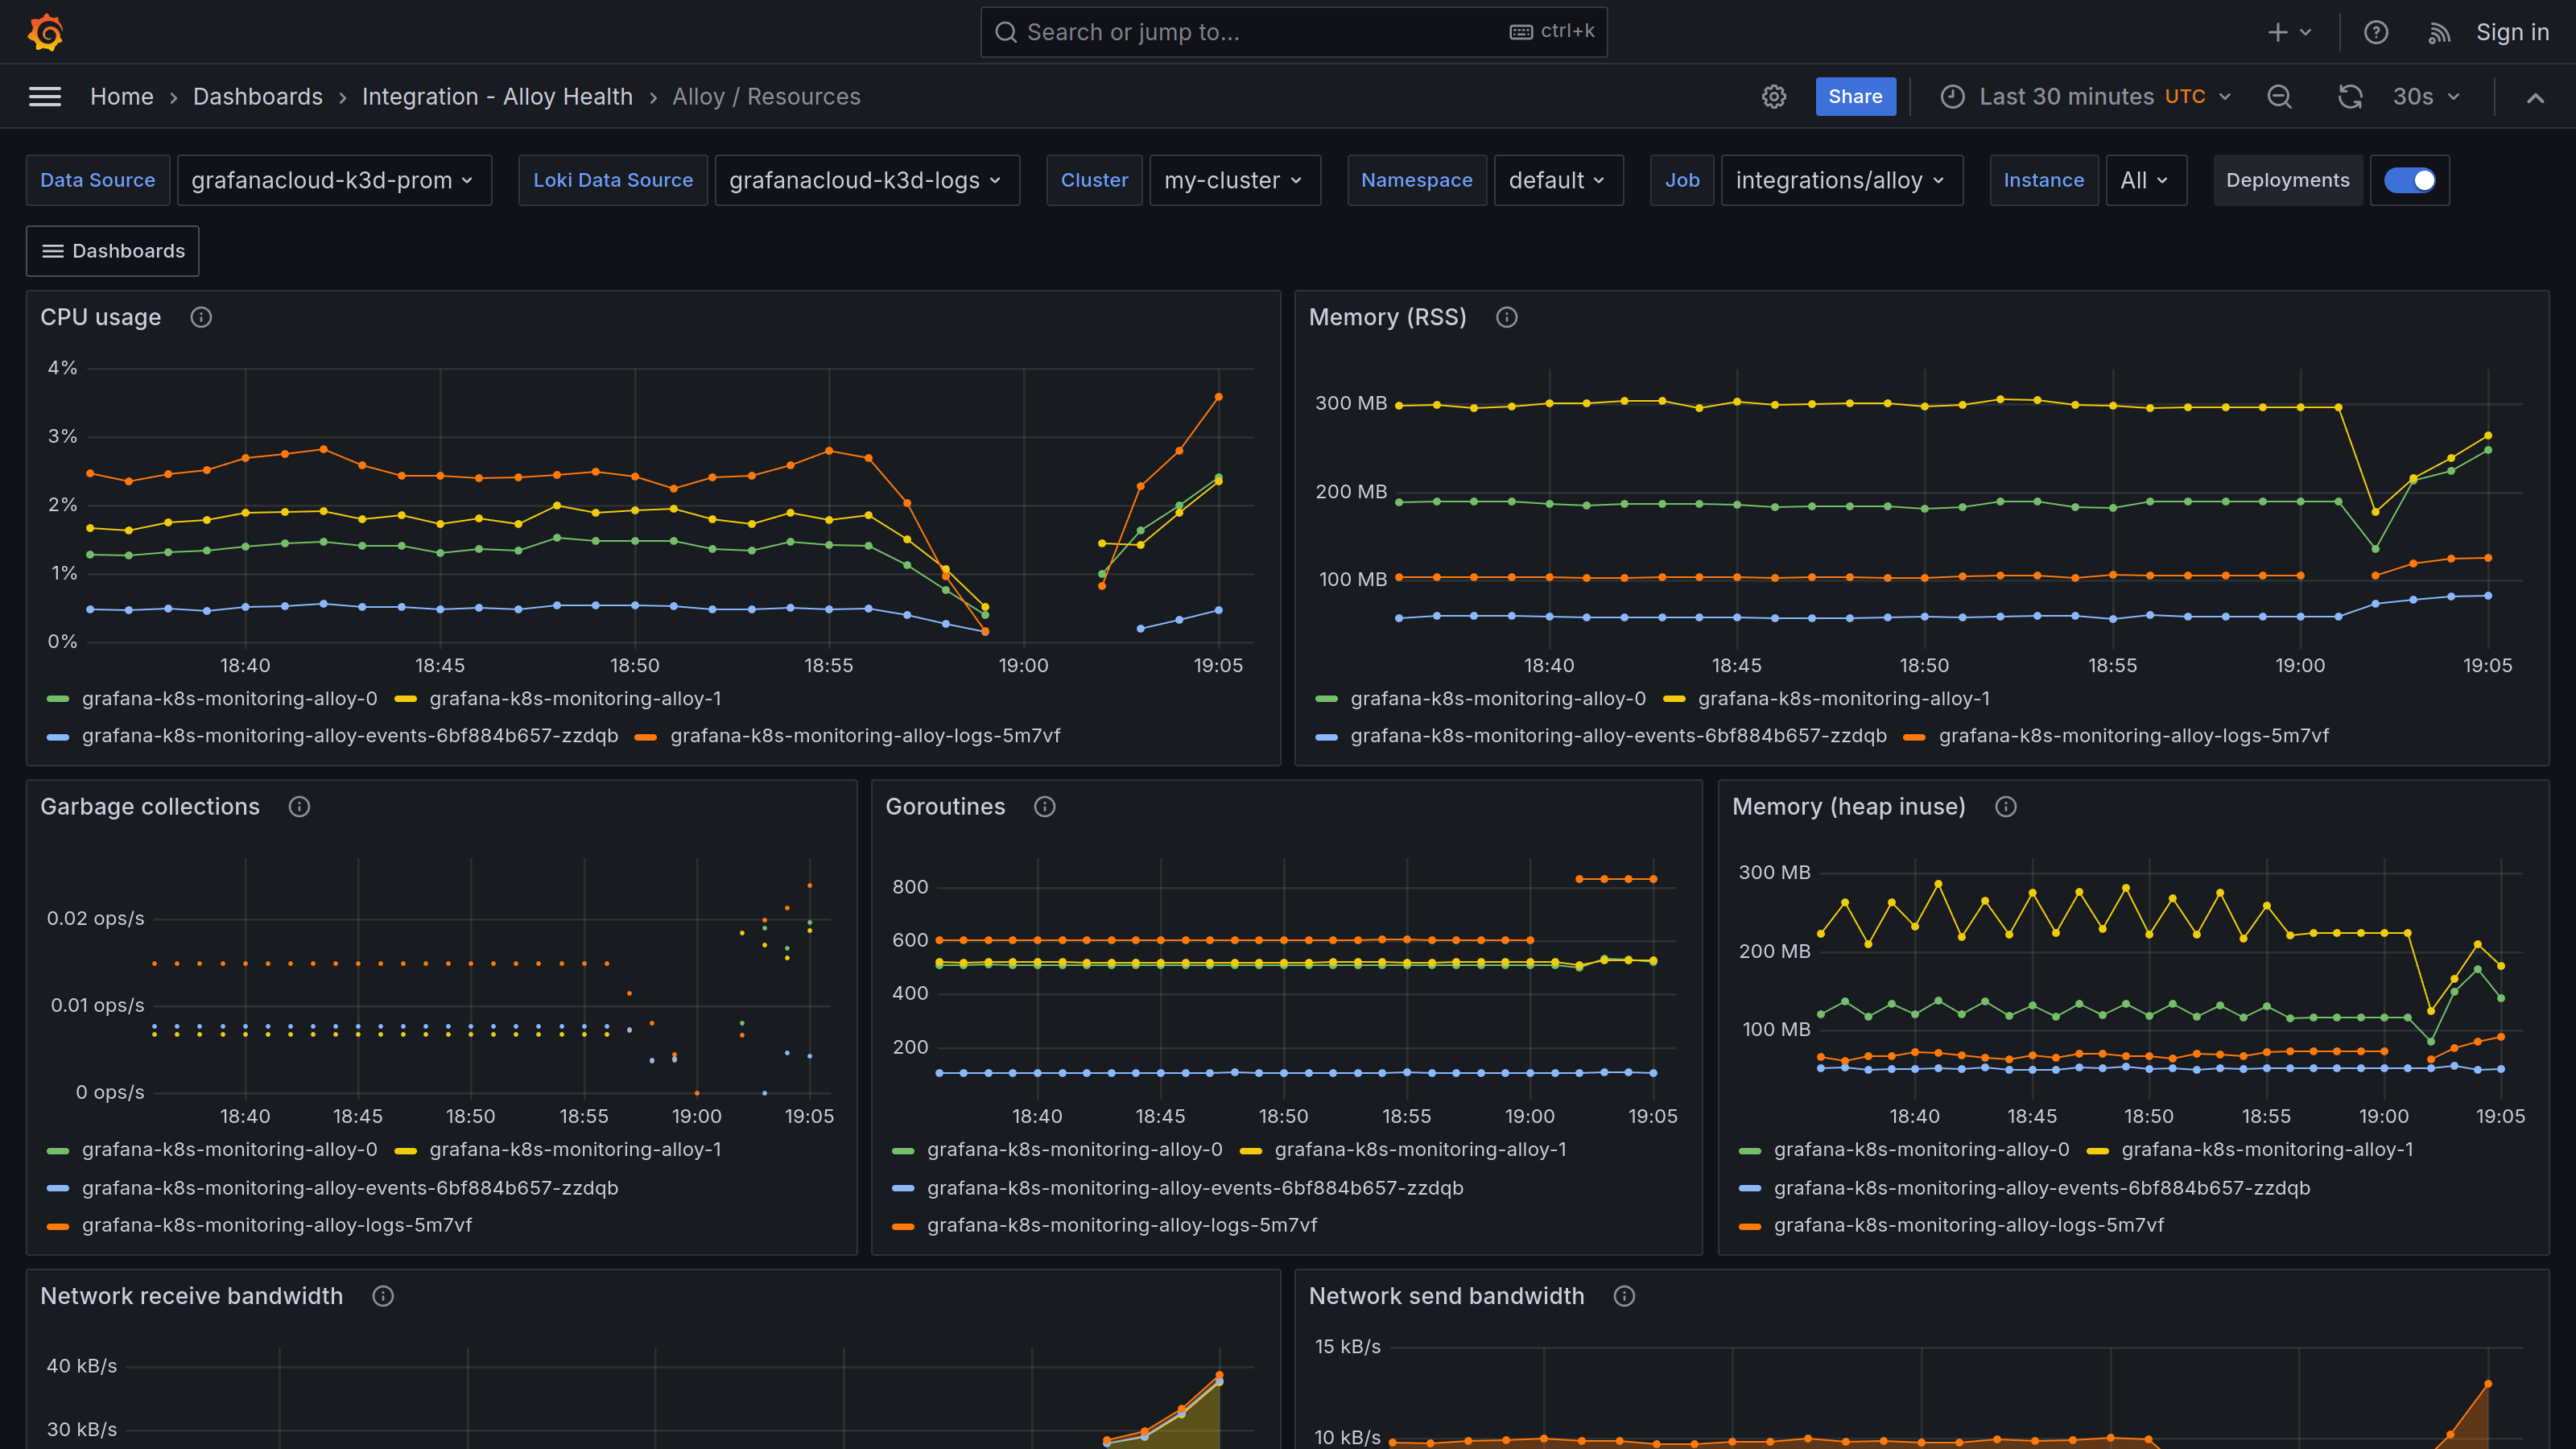Toggle the Deployments switch
The width and height of the screenshot is (2576, 1449).
2410,180
